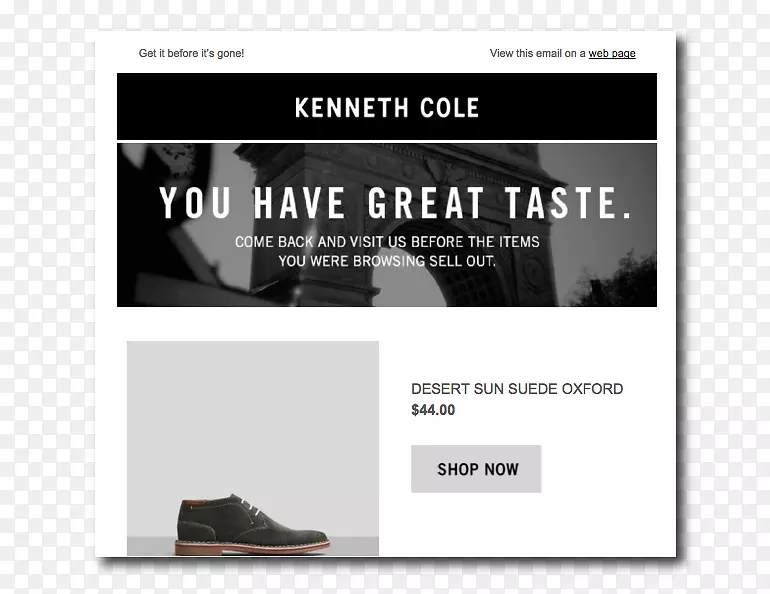Image resolution: width=770 pixels, height=594 pixels.
Task: Click the "View this email on a" text
Action: point(537,54)
